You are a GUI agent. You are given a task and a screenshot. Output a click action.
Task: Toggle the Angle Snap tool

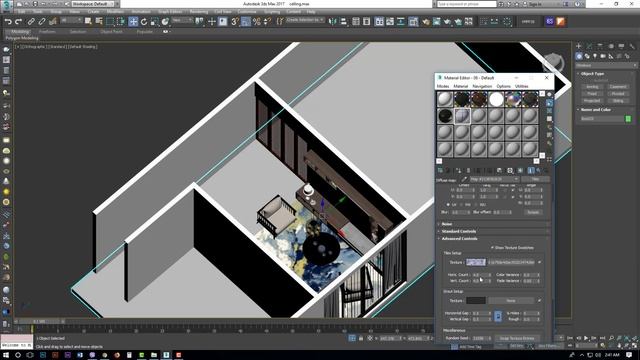point(246,22)
